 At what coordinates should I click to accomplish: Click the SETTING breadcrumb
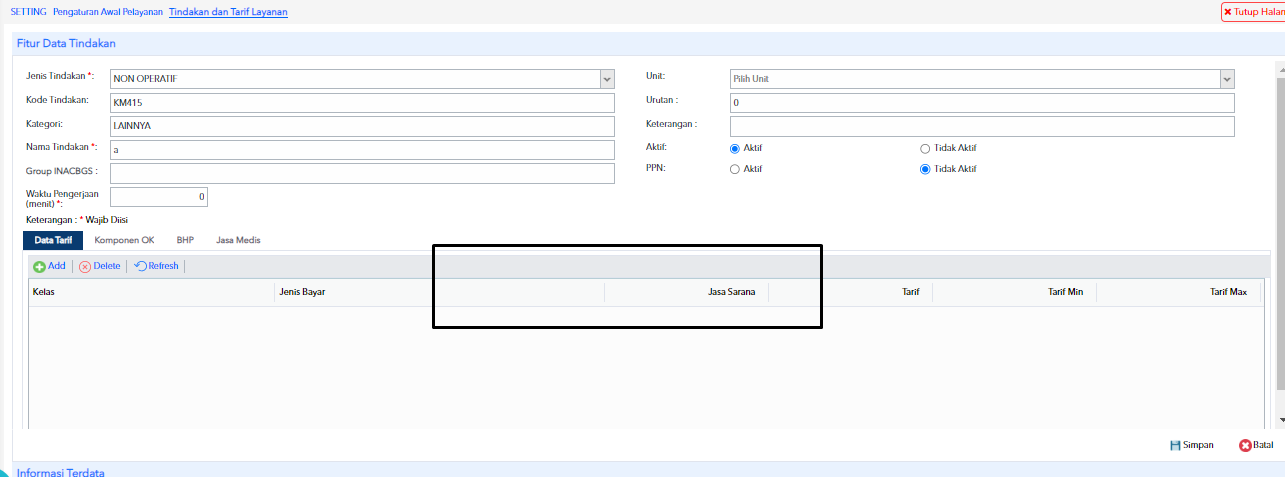tap(28, 12)
